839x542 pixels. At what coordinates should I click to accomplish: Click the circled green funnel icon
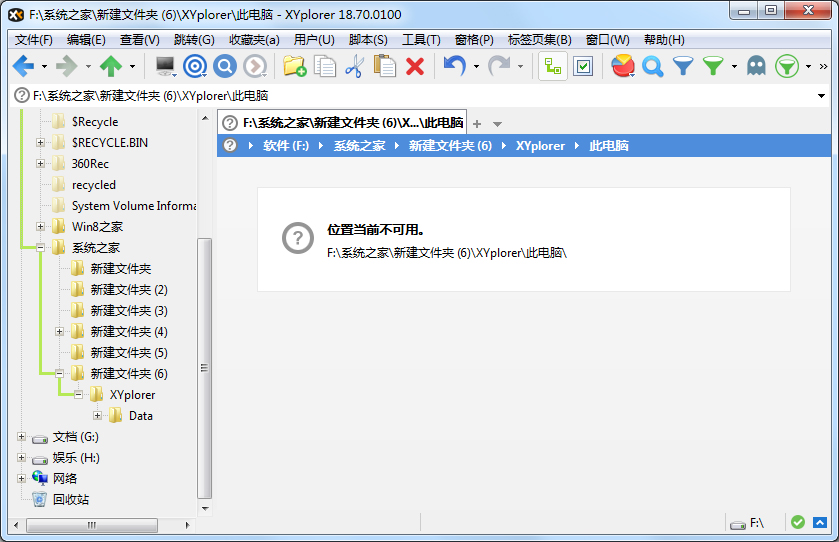click(x=787, y=66)
